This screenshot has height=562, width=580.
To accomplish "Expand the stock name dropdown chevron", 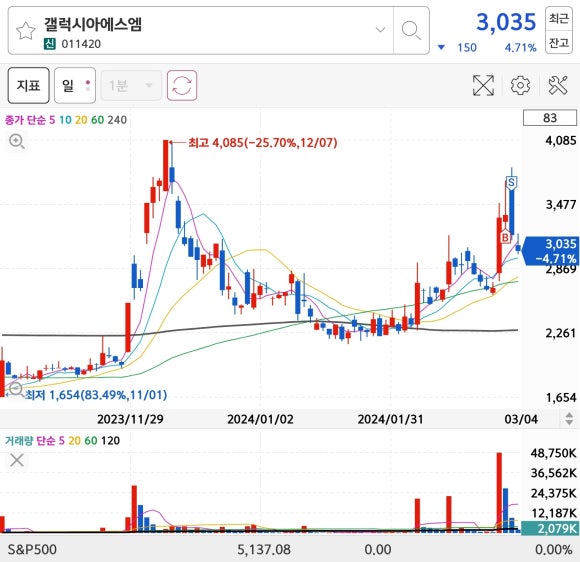I will [380, 29].
